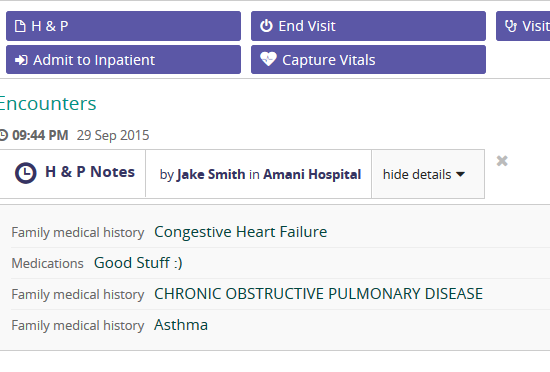Click the Capture Vitals heart icon
The width and height of the screenshot is (550, 372).
click(x=268, y=59)
